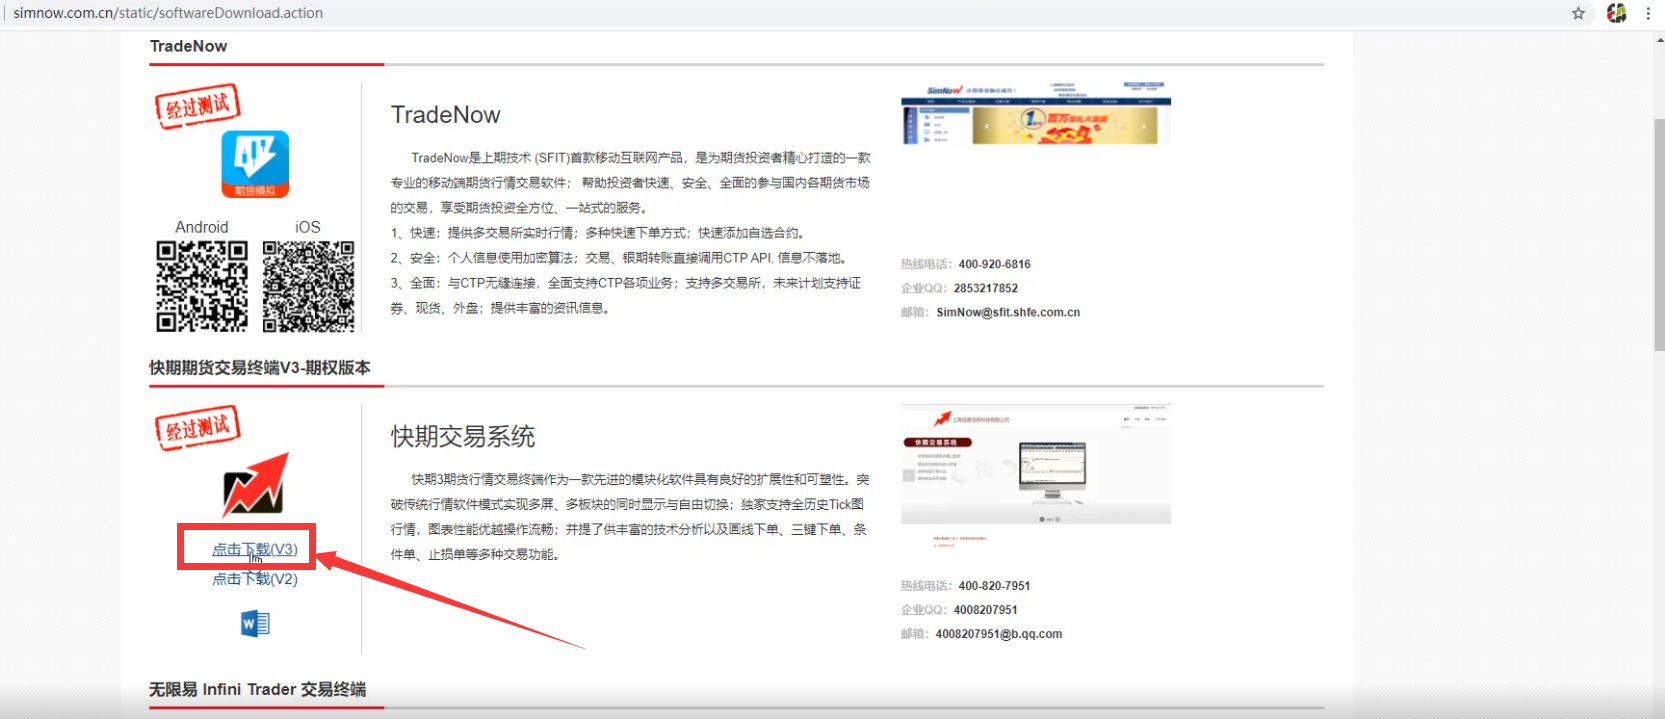The width and height of the screenshot is (1665, 719).
Task: Click the "TradeNow" section title at top
Action: pyautogui.click(x=188, y=46)
